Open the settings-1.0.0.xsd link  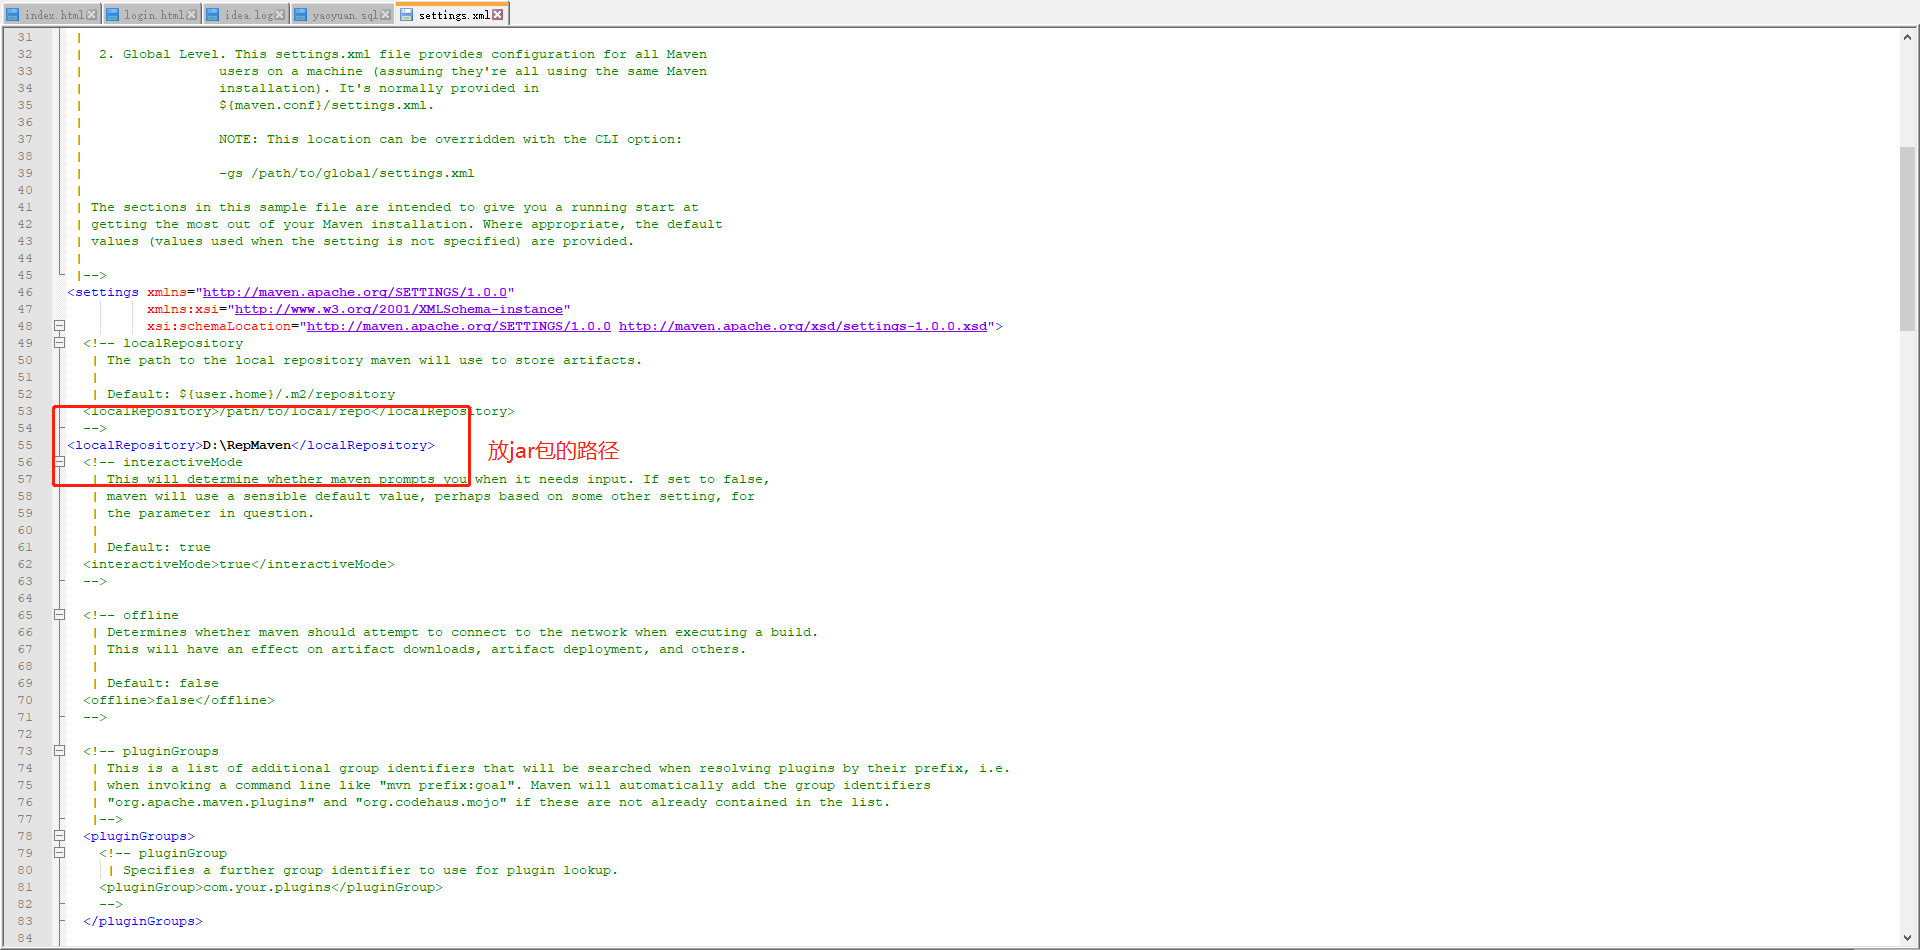coord(803,325)
